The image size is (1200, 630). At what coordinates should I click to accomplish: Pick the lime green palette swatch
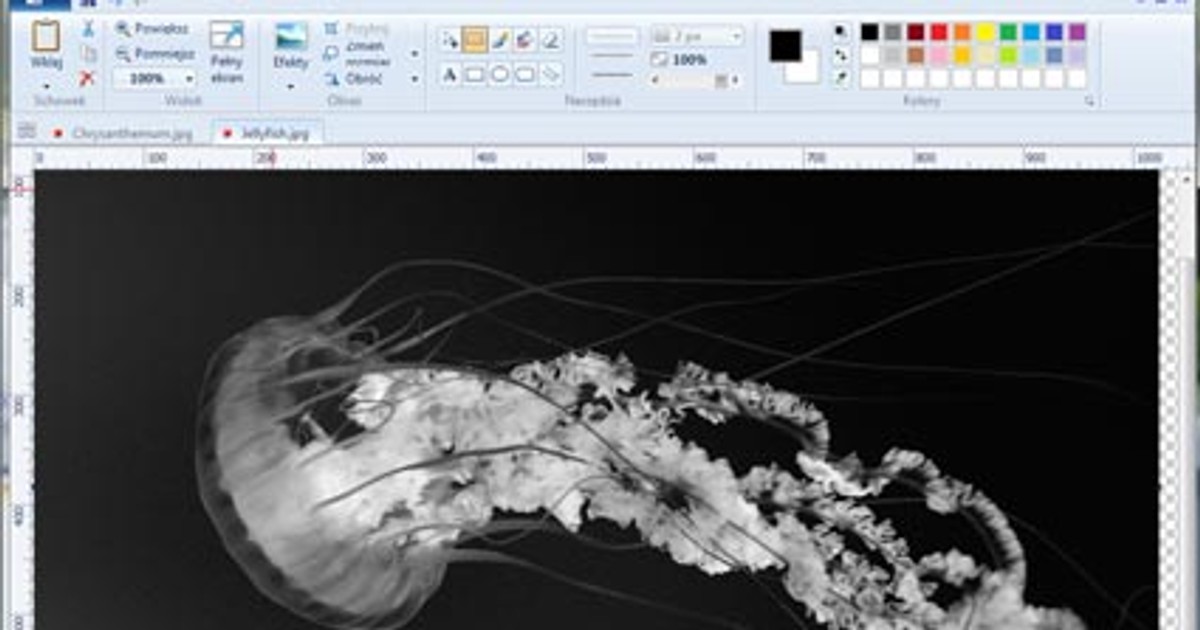[1008, 55]
